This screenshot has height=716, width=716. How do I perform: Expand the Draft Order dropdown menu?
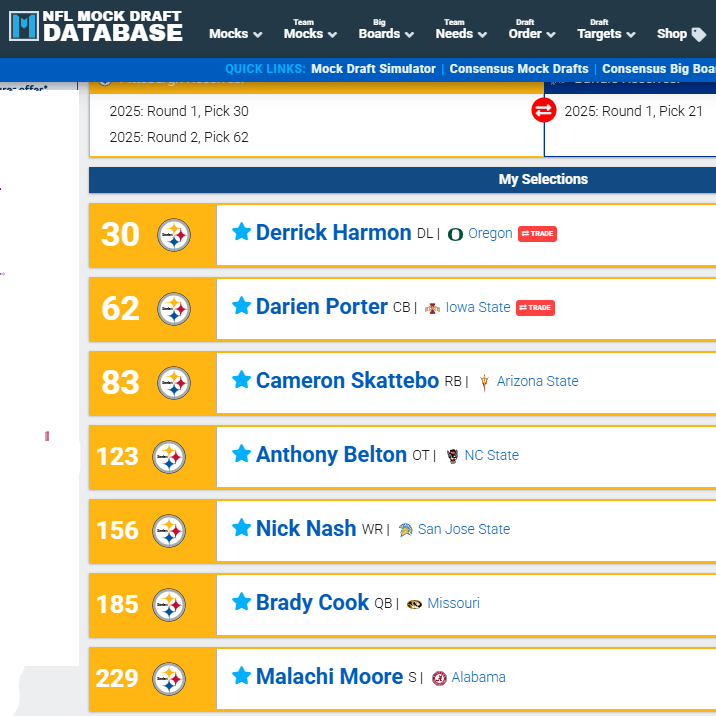click(x=532, y=29)
